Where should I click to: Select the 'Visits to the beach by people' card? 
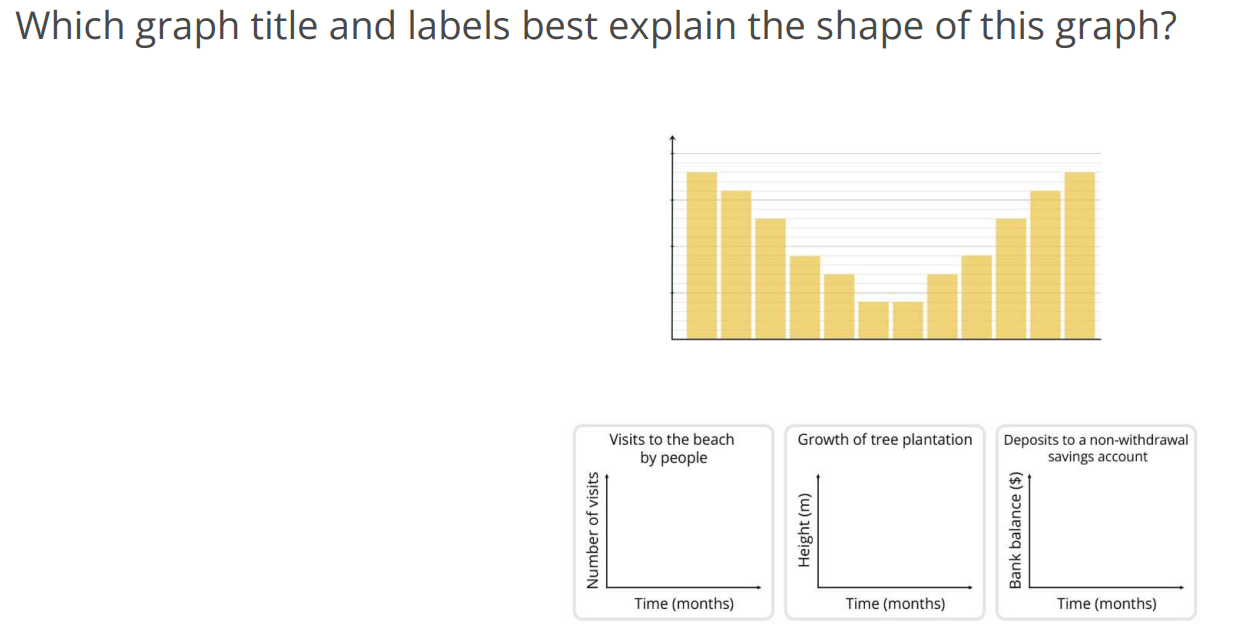point(674,522)
